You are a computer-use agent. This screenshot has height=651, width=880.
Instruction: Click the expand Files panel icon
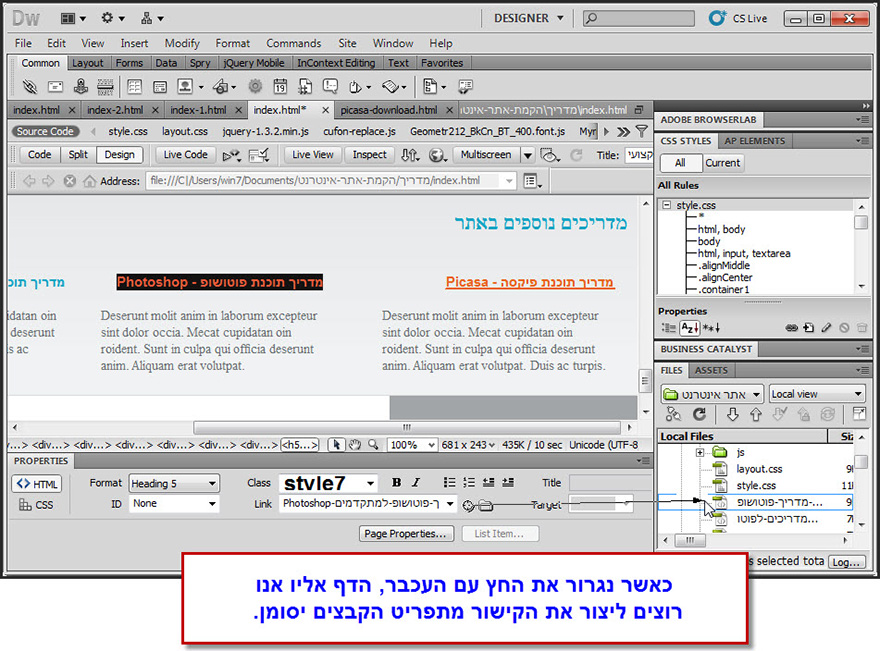(859, 414)
